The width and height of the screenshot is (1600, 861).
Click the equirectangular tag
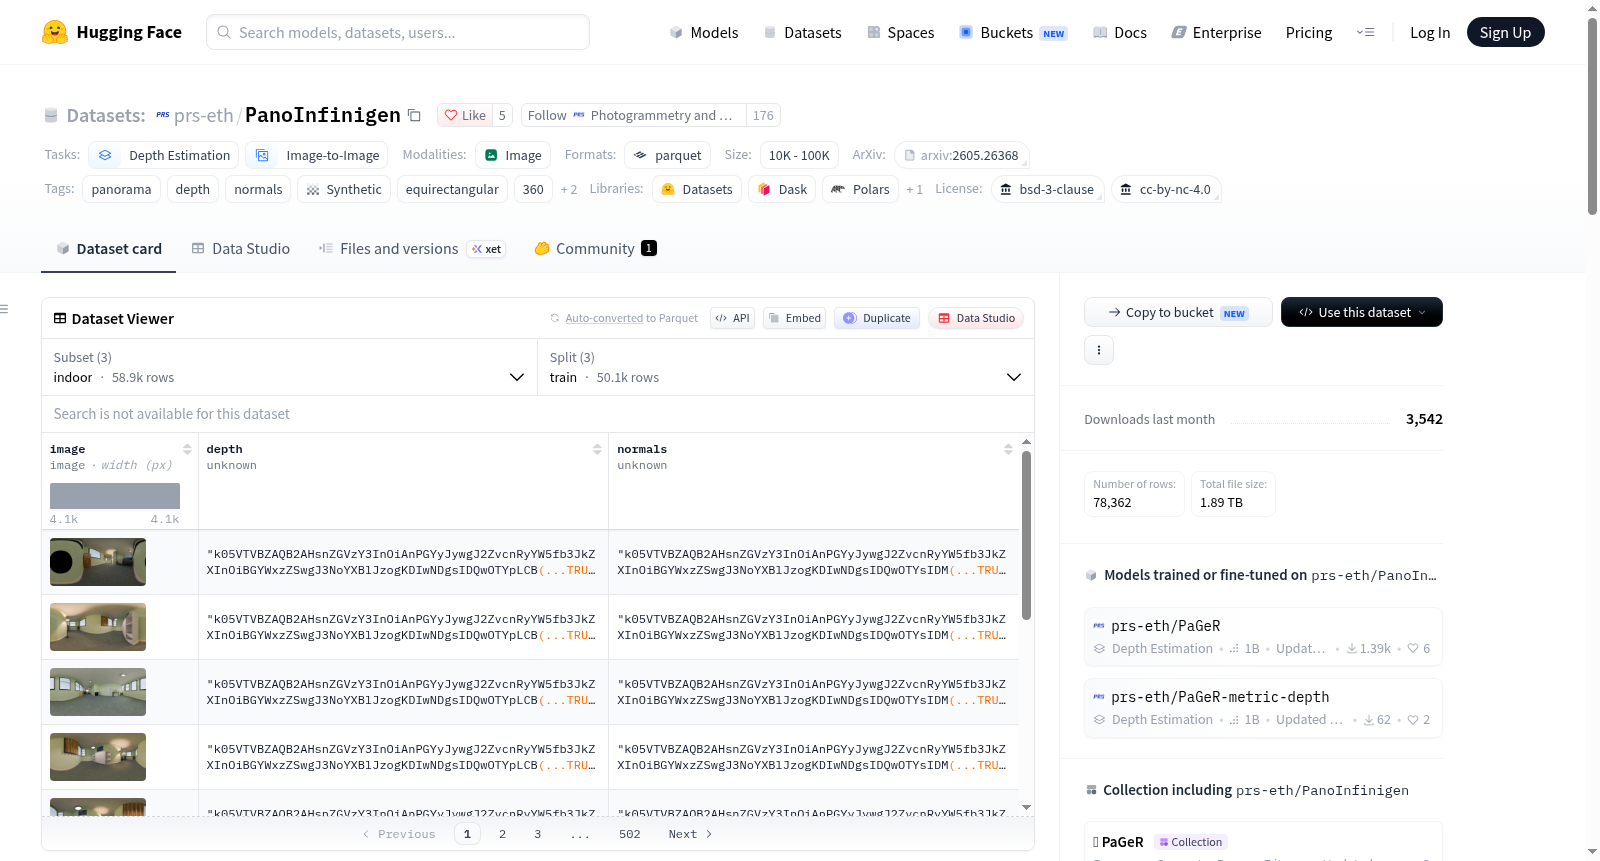pos(452,189)
